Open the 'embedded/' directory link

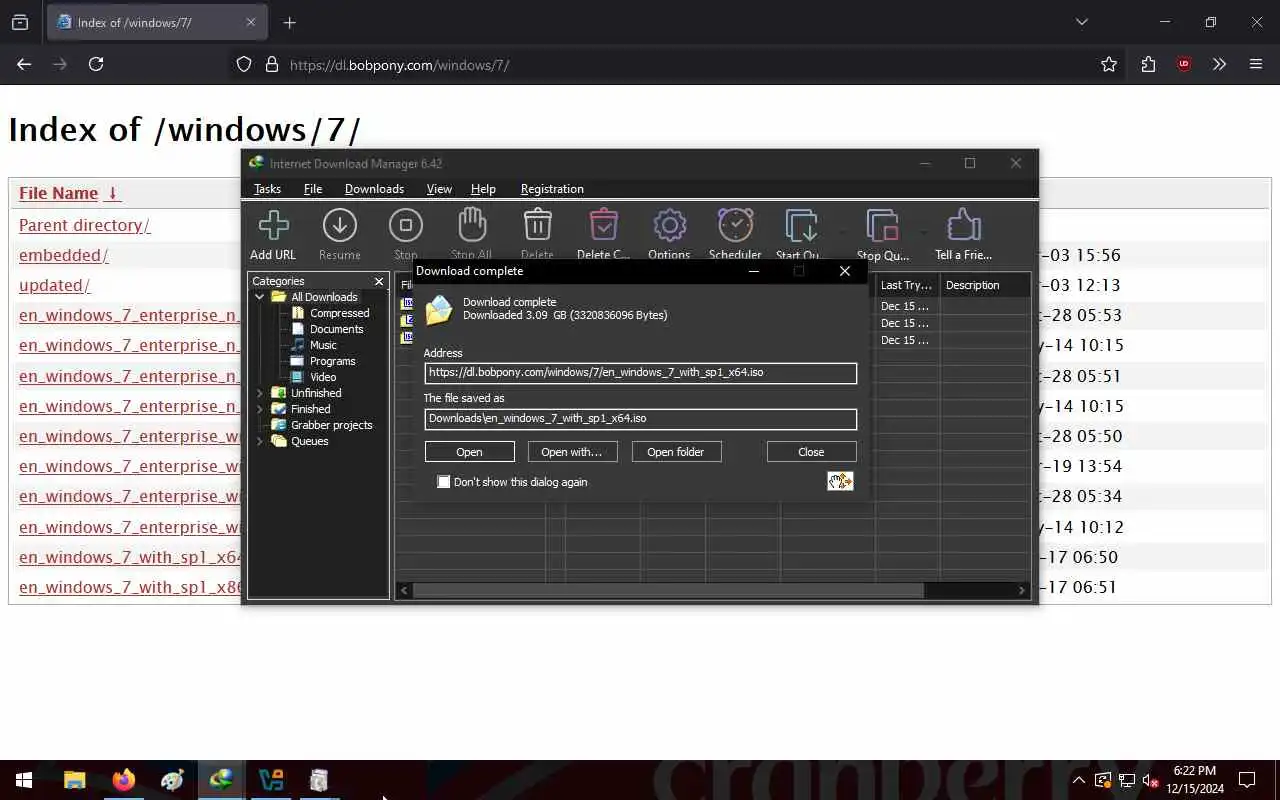click(x=64, y=255)
